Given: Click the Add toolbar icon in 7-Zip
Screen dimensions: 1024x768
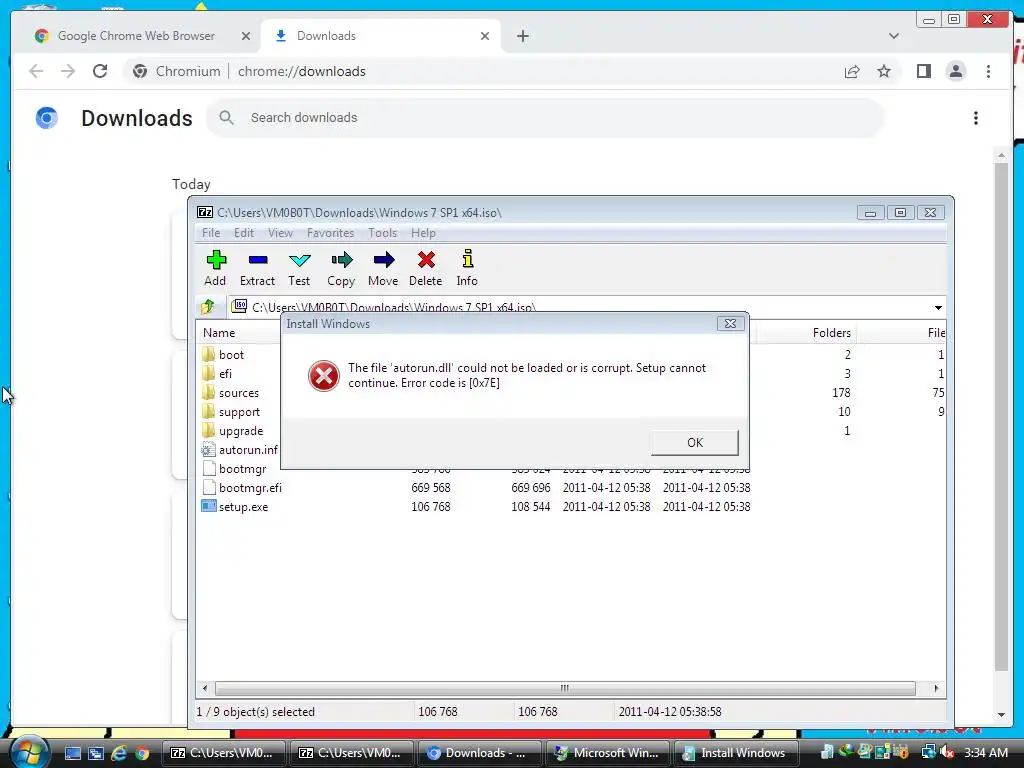Looking at the screenshot, I should tap(216, 268).
